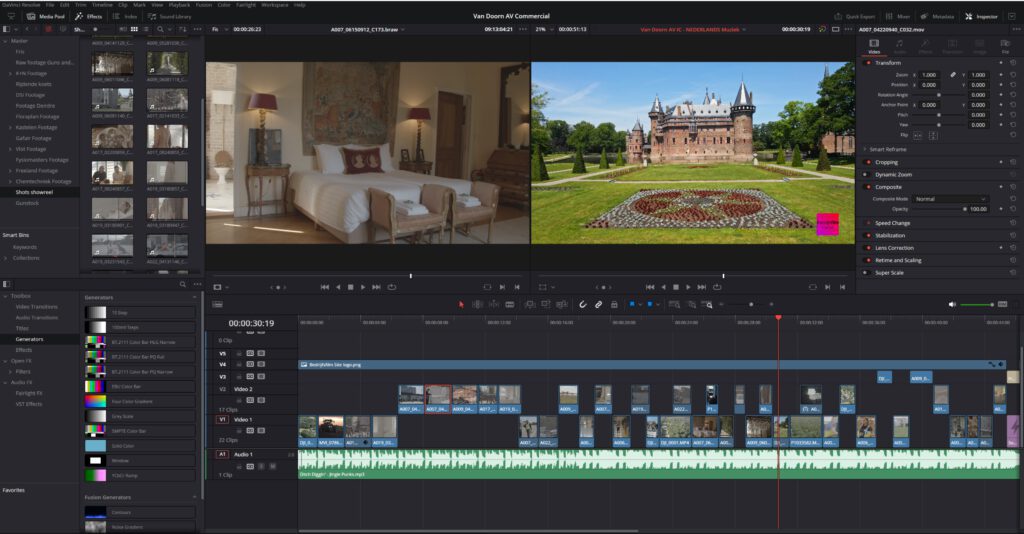
Task: Toggle the Lens Correction enable switch
Action: pos(868,247)
